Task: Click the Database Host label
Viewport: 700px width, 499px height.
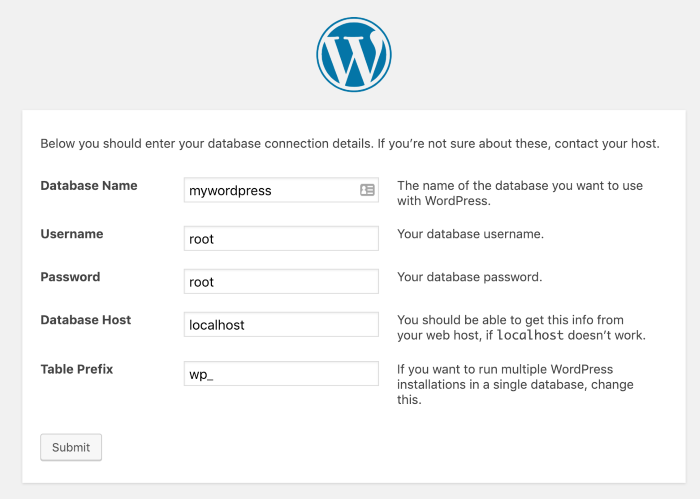Action: 86,320
